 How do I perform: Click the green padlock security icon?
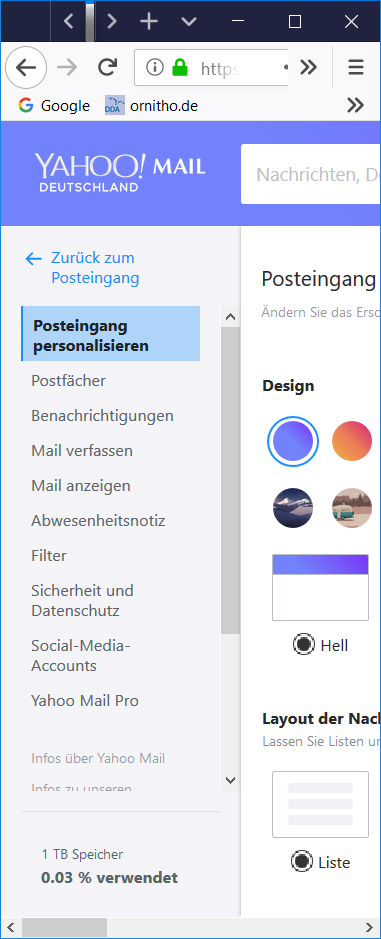point(180,68)
